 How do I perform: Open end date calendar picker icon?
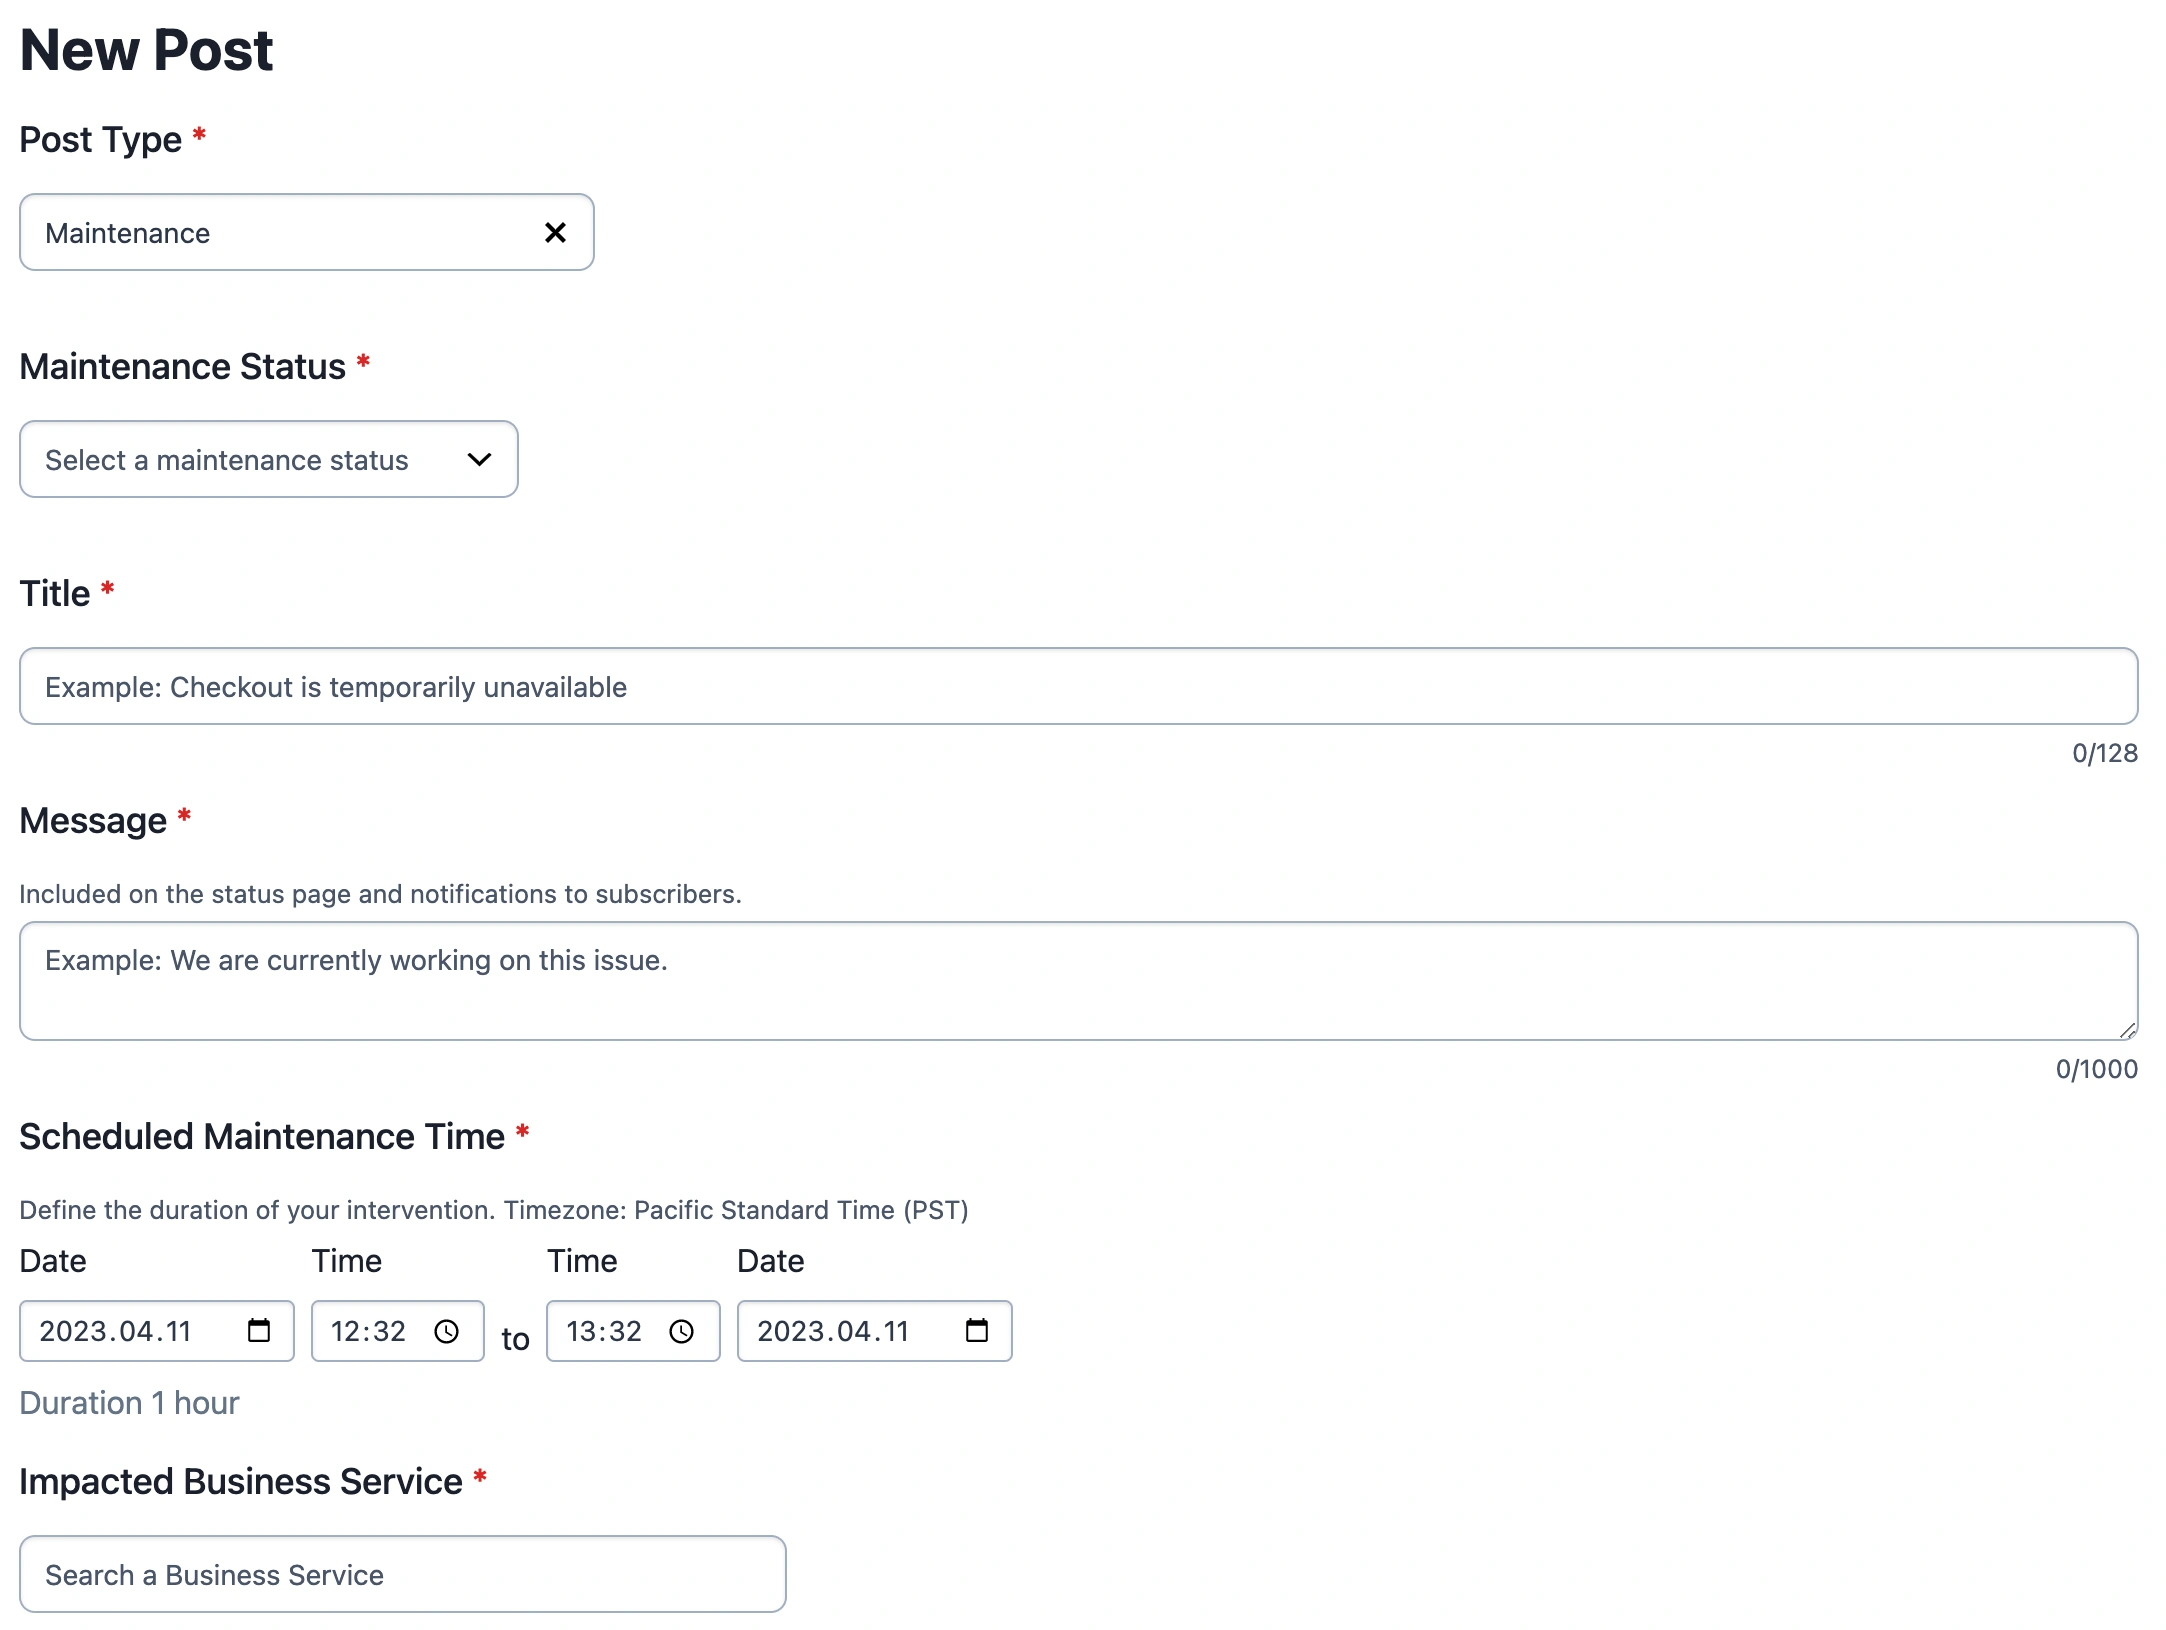coord(976,1330)
